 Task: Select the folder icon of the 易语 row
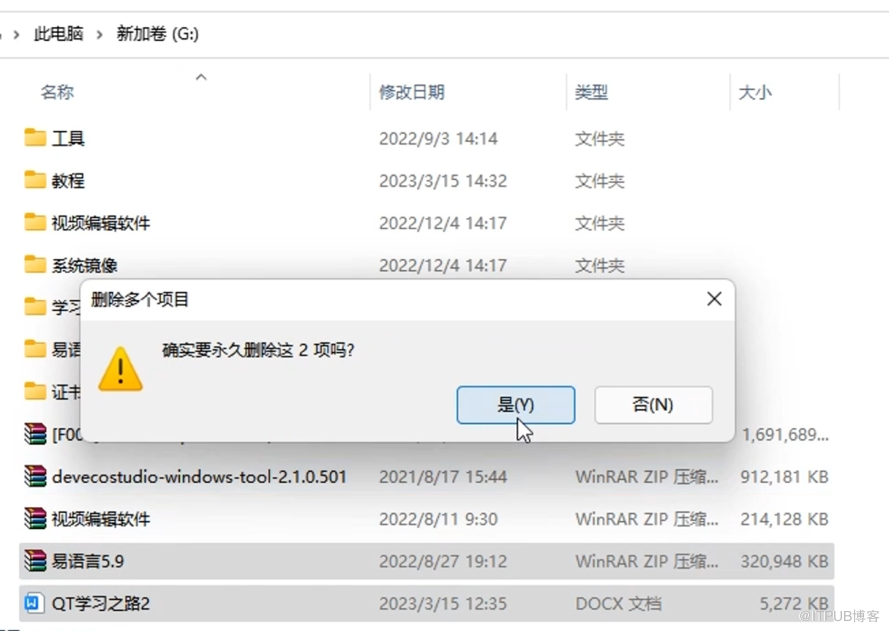[x=35, y=349]
